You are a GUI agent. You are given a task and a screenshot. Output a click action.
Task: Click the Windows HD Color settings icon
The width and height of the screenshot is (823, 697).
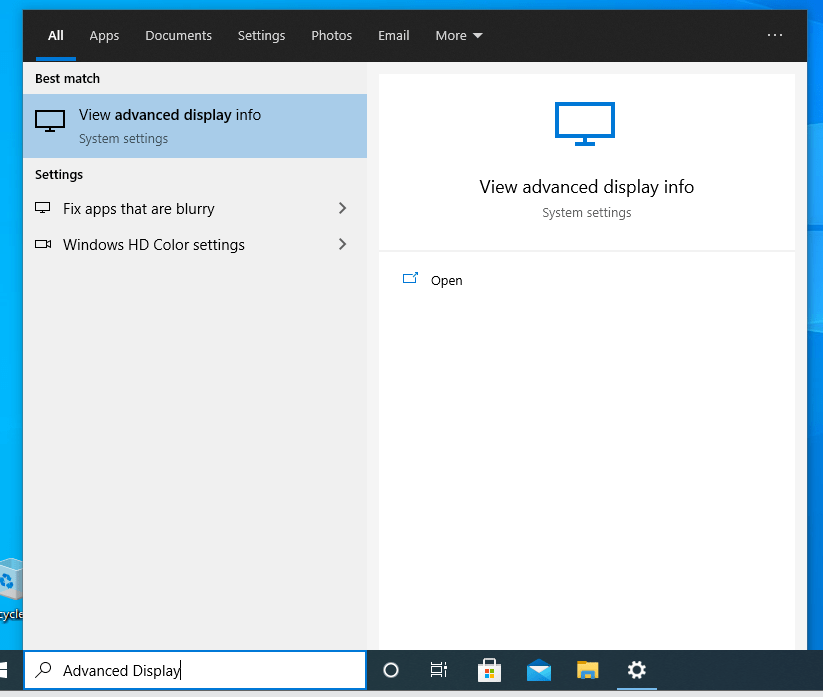click(x=42, y=244)
